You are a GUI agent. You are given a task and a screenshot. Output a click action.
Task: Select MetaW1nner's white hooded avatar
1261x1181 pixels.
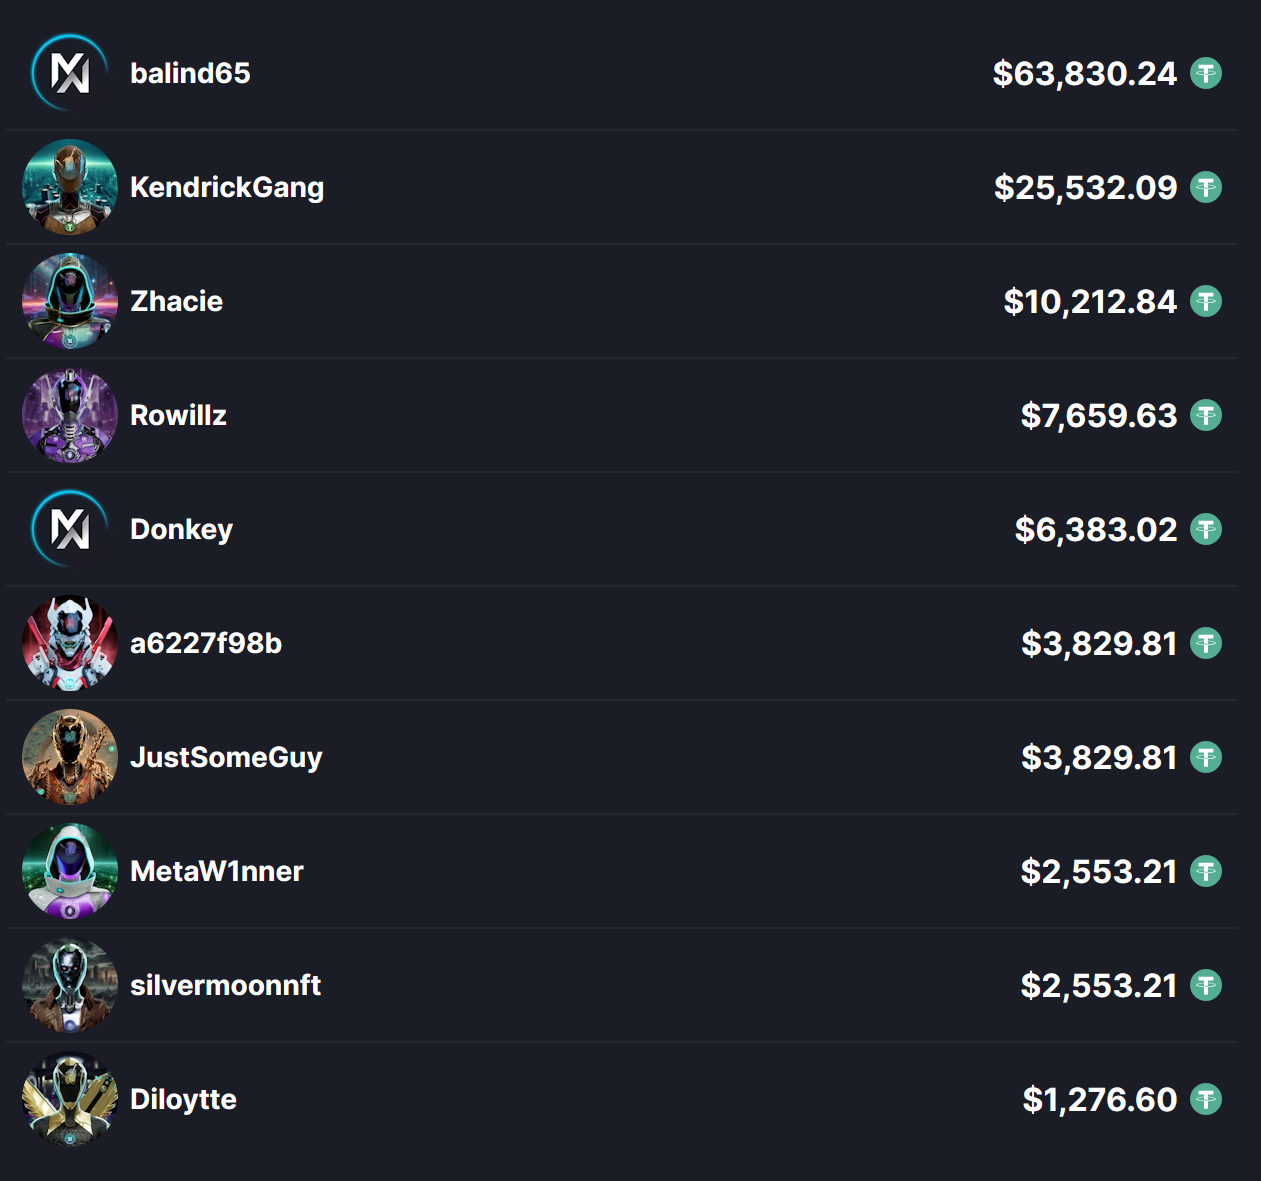[70, 871]
